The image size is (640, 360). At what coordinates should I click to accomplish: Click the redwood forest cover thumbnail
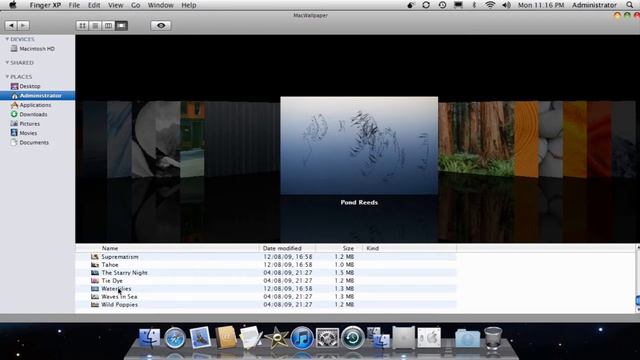[x=476, y=140]
